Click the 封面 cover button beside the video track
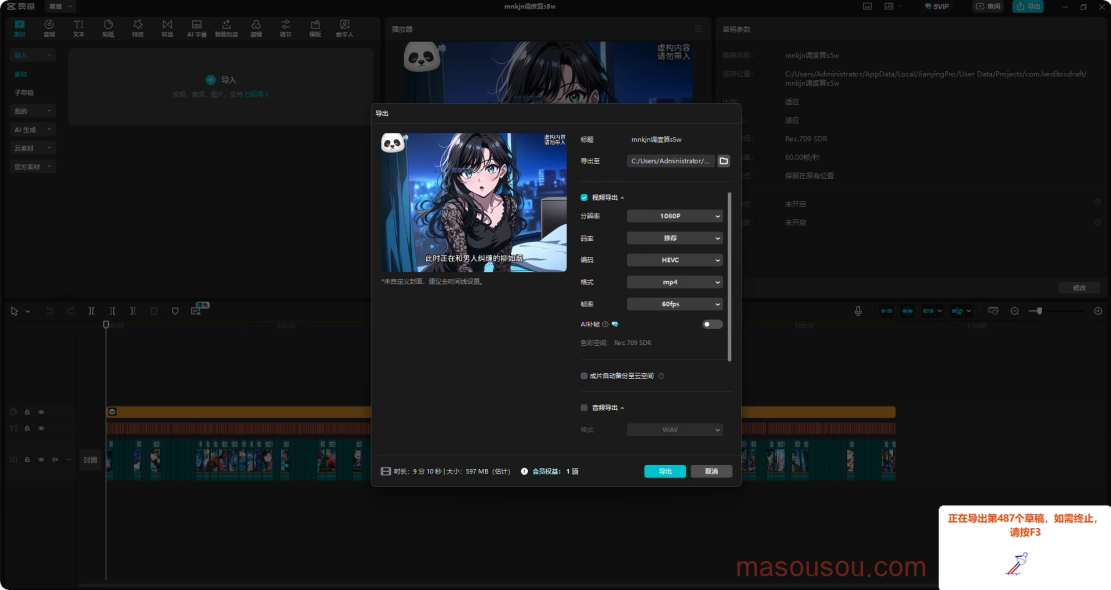The width and height of the screenshot is (1111, 590). point(90,460)
